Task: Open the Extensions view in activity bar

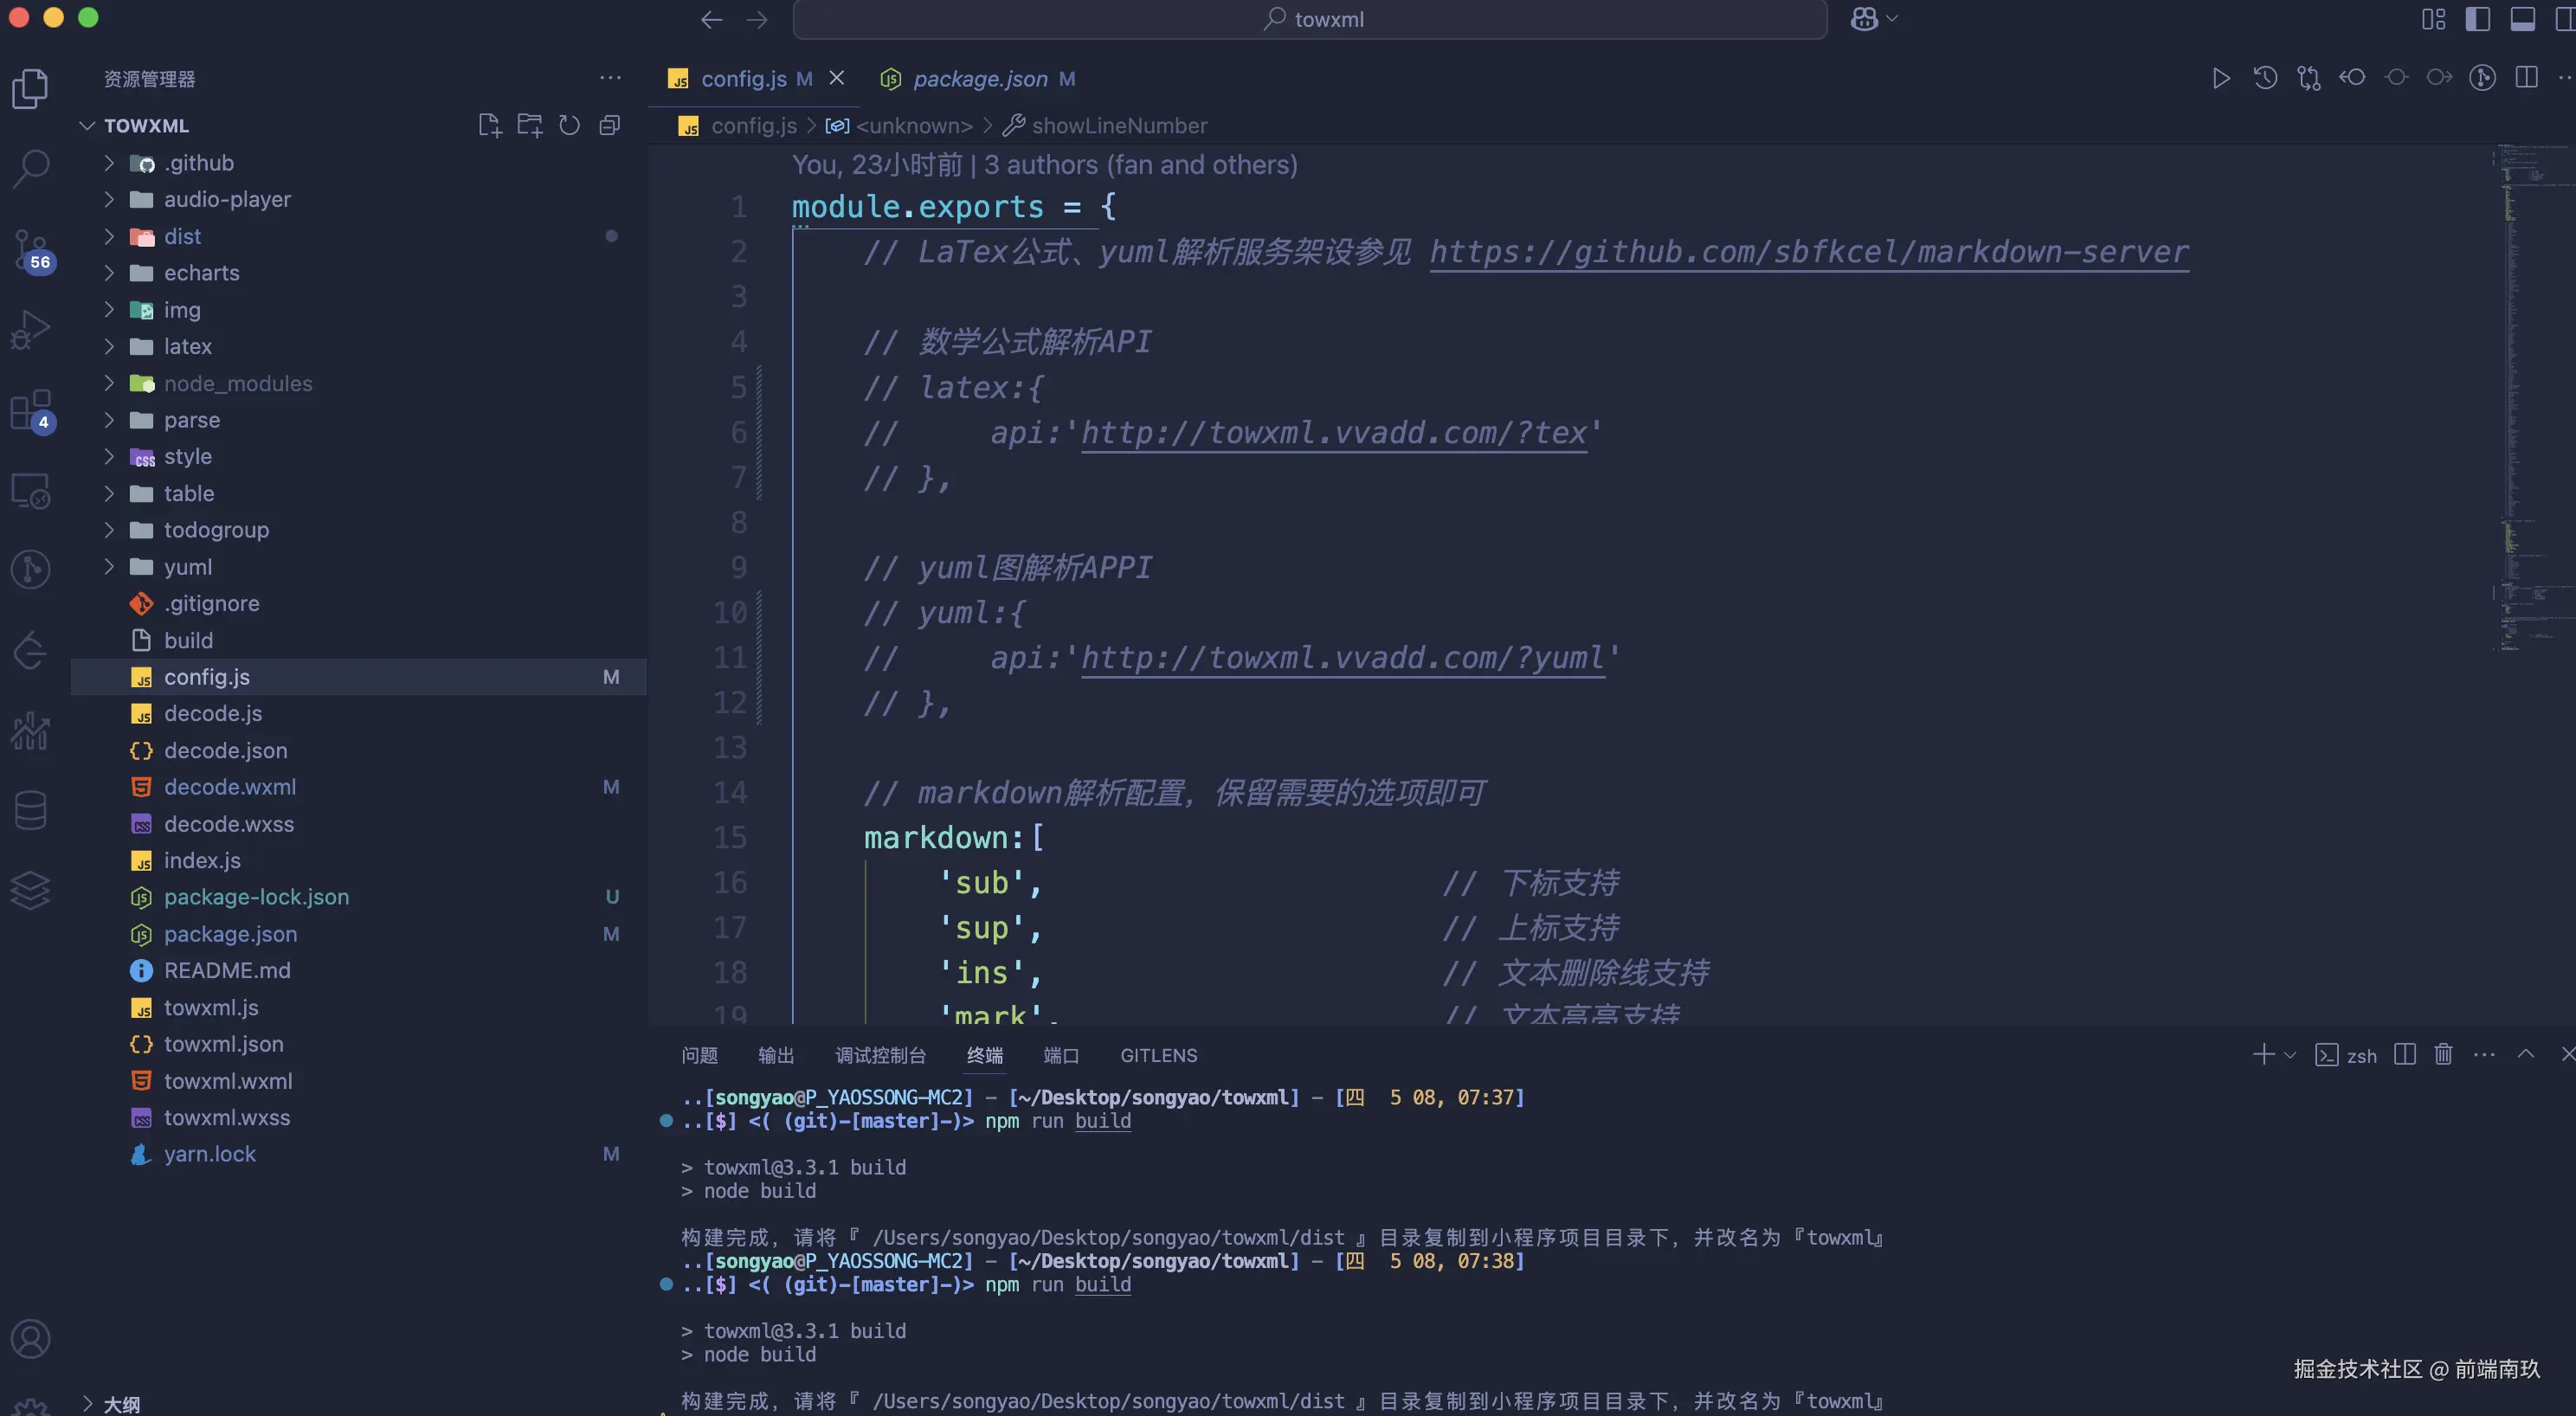Action: point(31,410)
